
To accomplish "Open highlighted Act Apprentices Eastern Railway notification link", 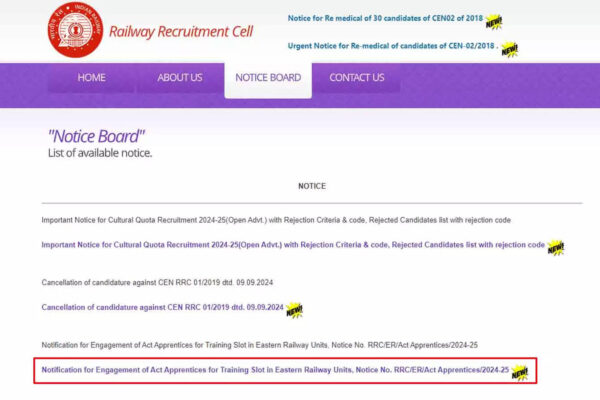I will click(x=274, y=371).
